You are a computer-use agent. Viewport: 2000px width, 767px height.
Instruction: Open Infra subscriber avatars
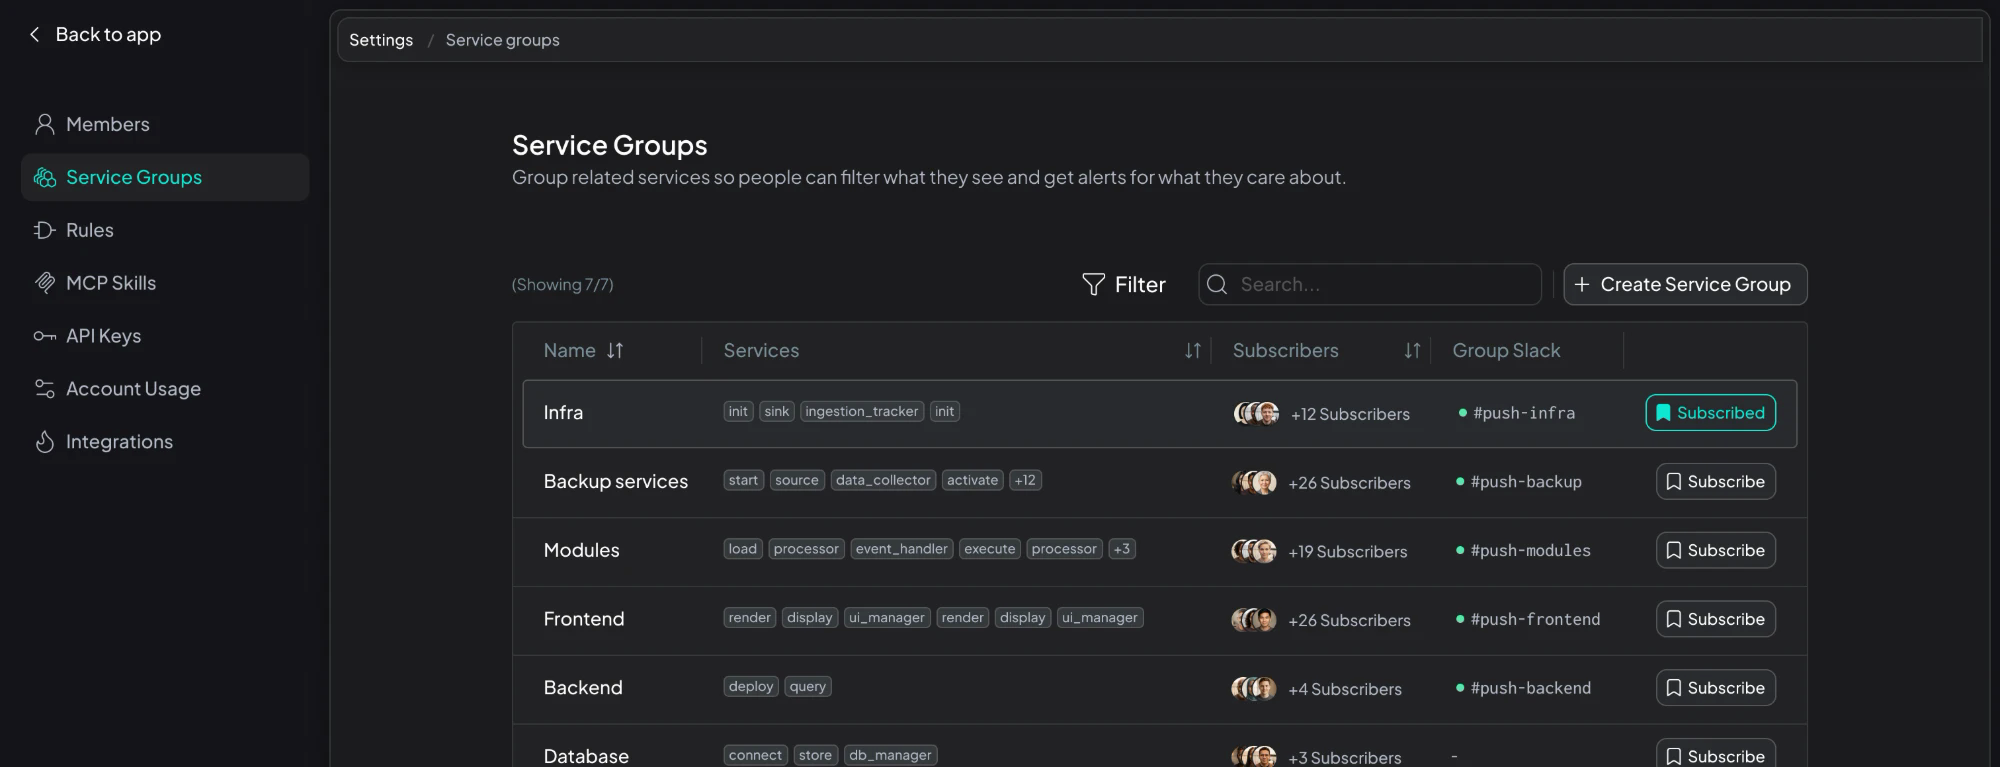1256,413
